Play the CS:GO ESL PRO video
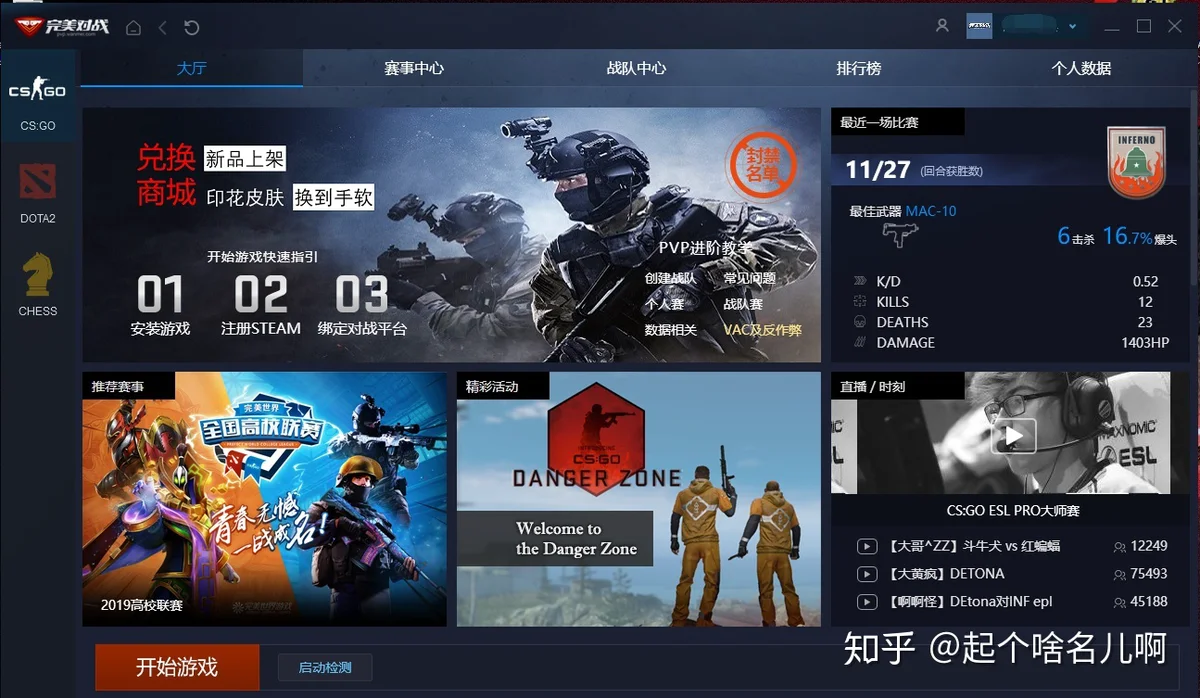This screenshot has width=1200, height=698. 1013,435
